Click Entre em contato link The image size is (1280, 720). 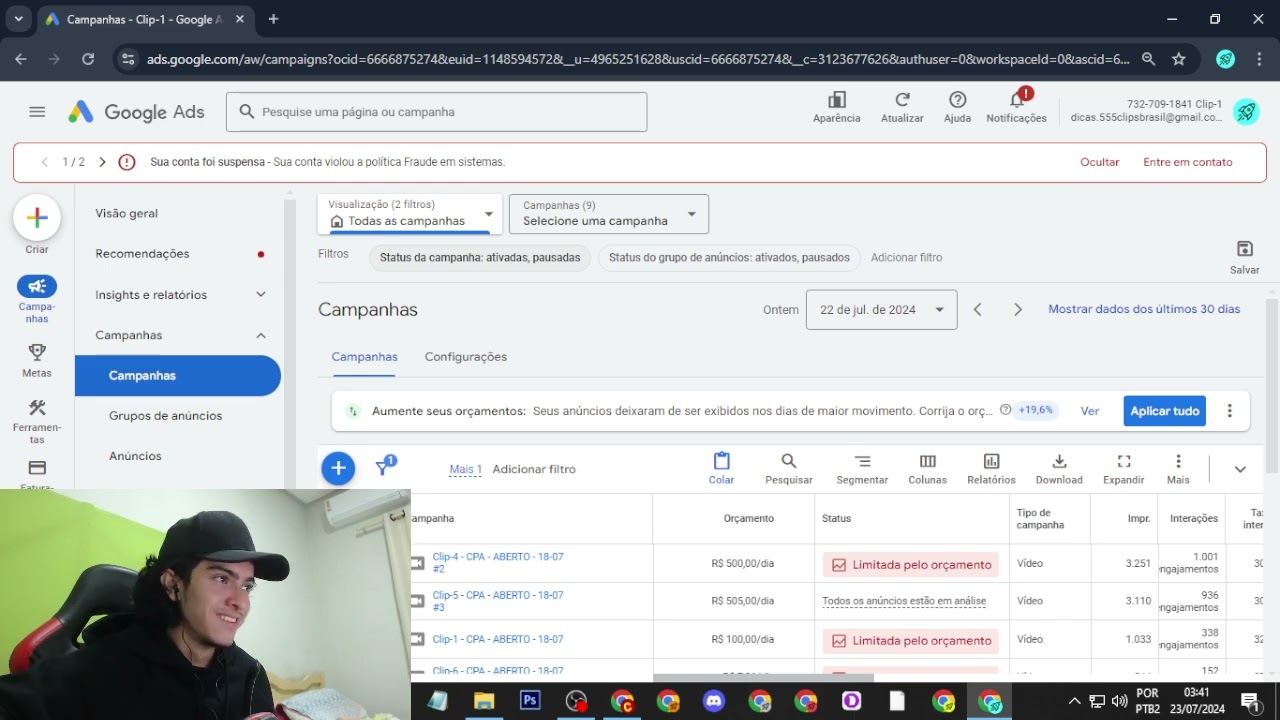click(1188, 162)
